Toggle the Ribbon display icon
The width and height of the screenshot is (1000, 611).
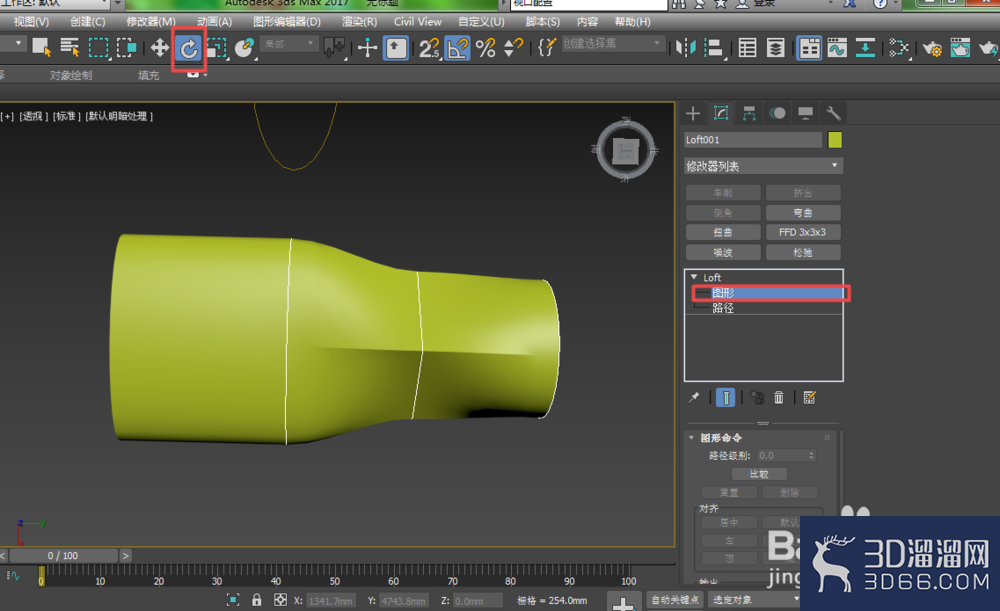(x=809, y=48)
